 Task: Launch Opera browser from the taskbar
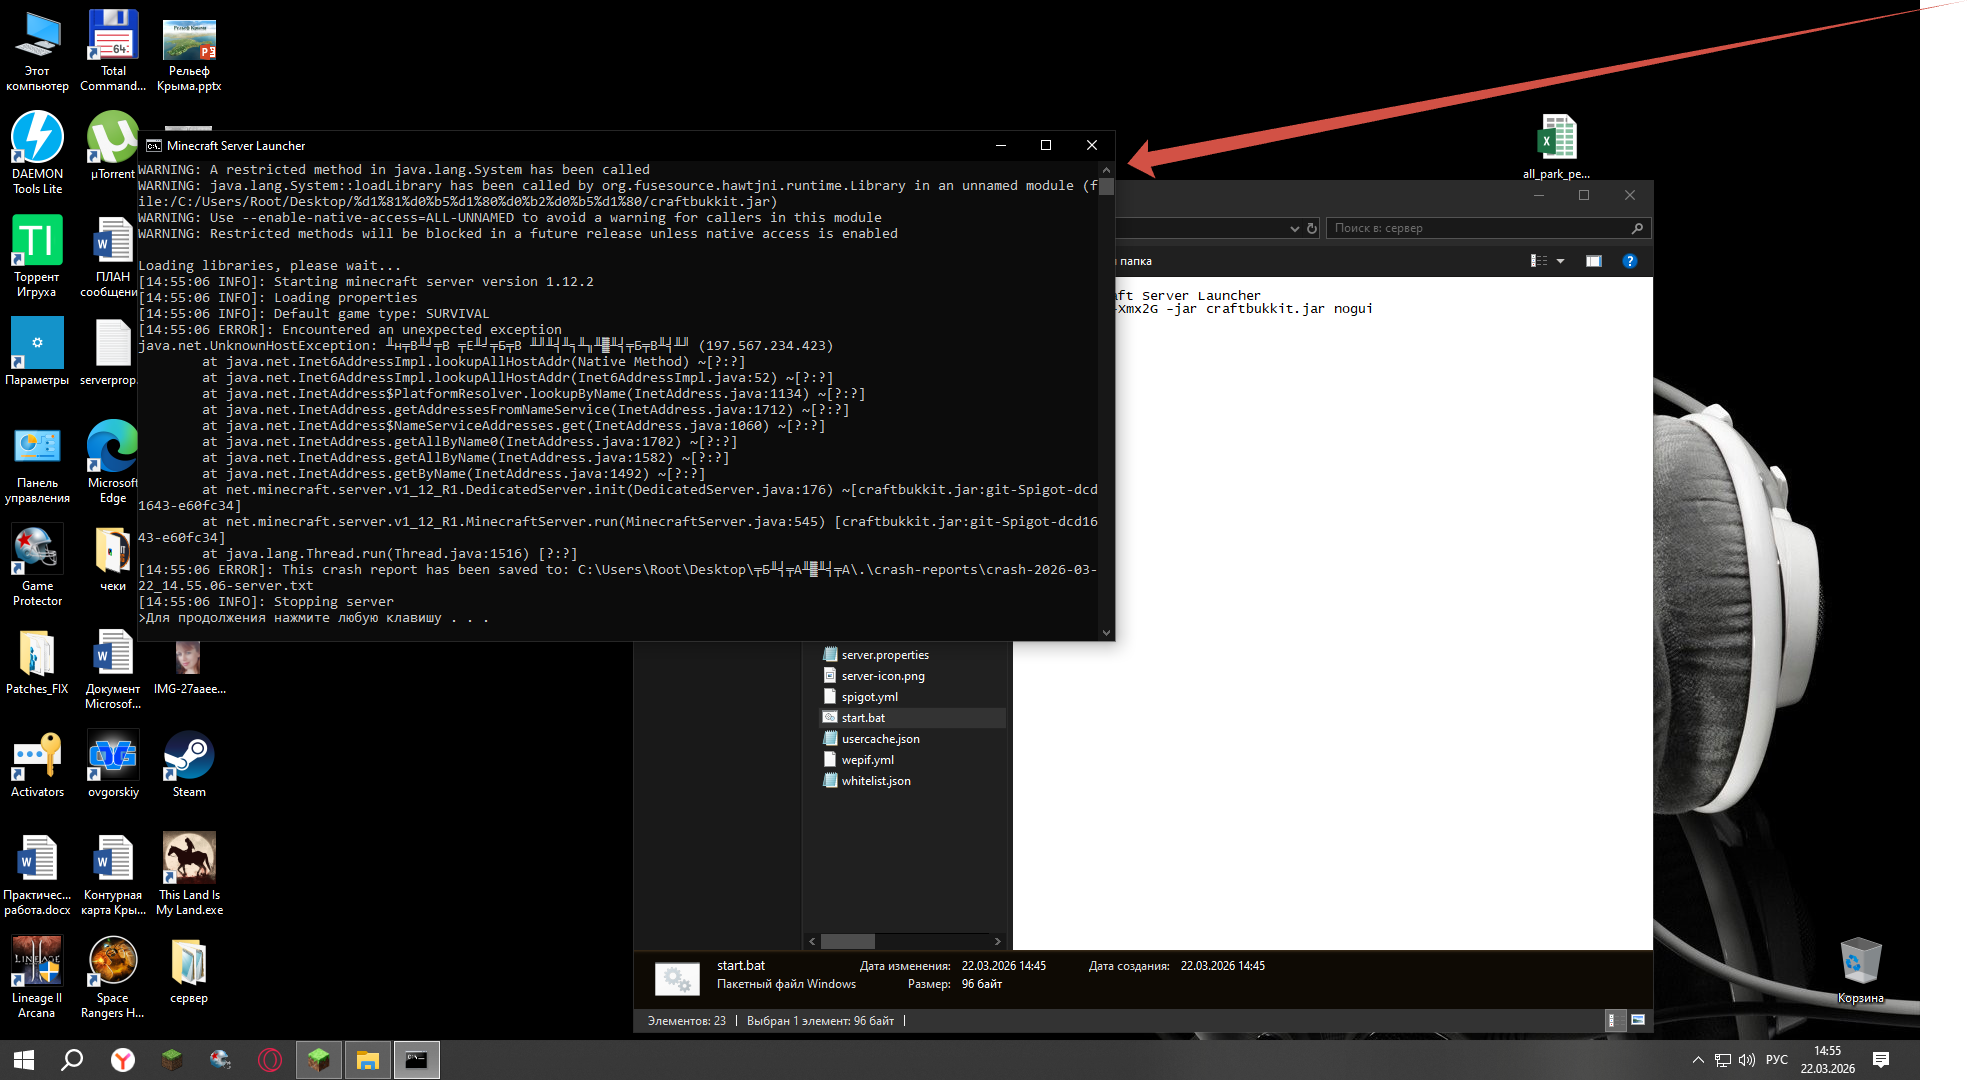pyautogui.click(x=270, y=1060)
